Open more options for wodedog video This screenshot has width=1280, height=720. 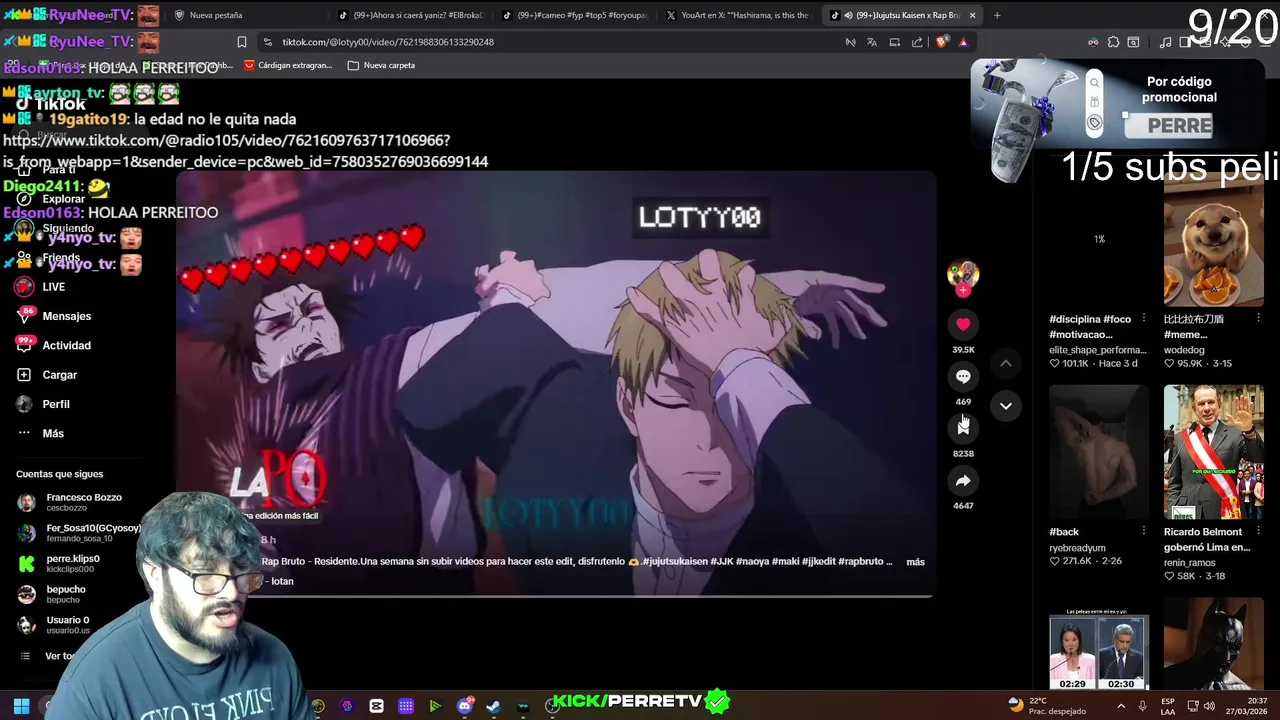1258,319
